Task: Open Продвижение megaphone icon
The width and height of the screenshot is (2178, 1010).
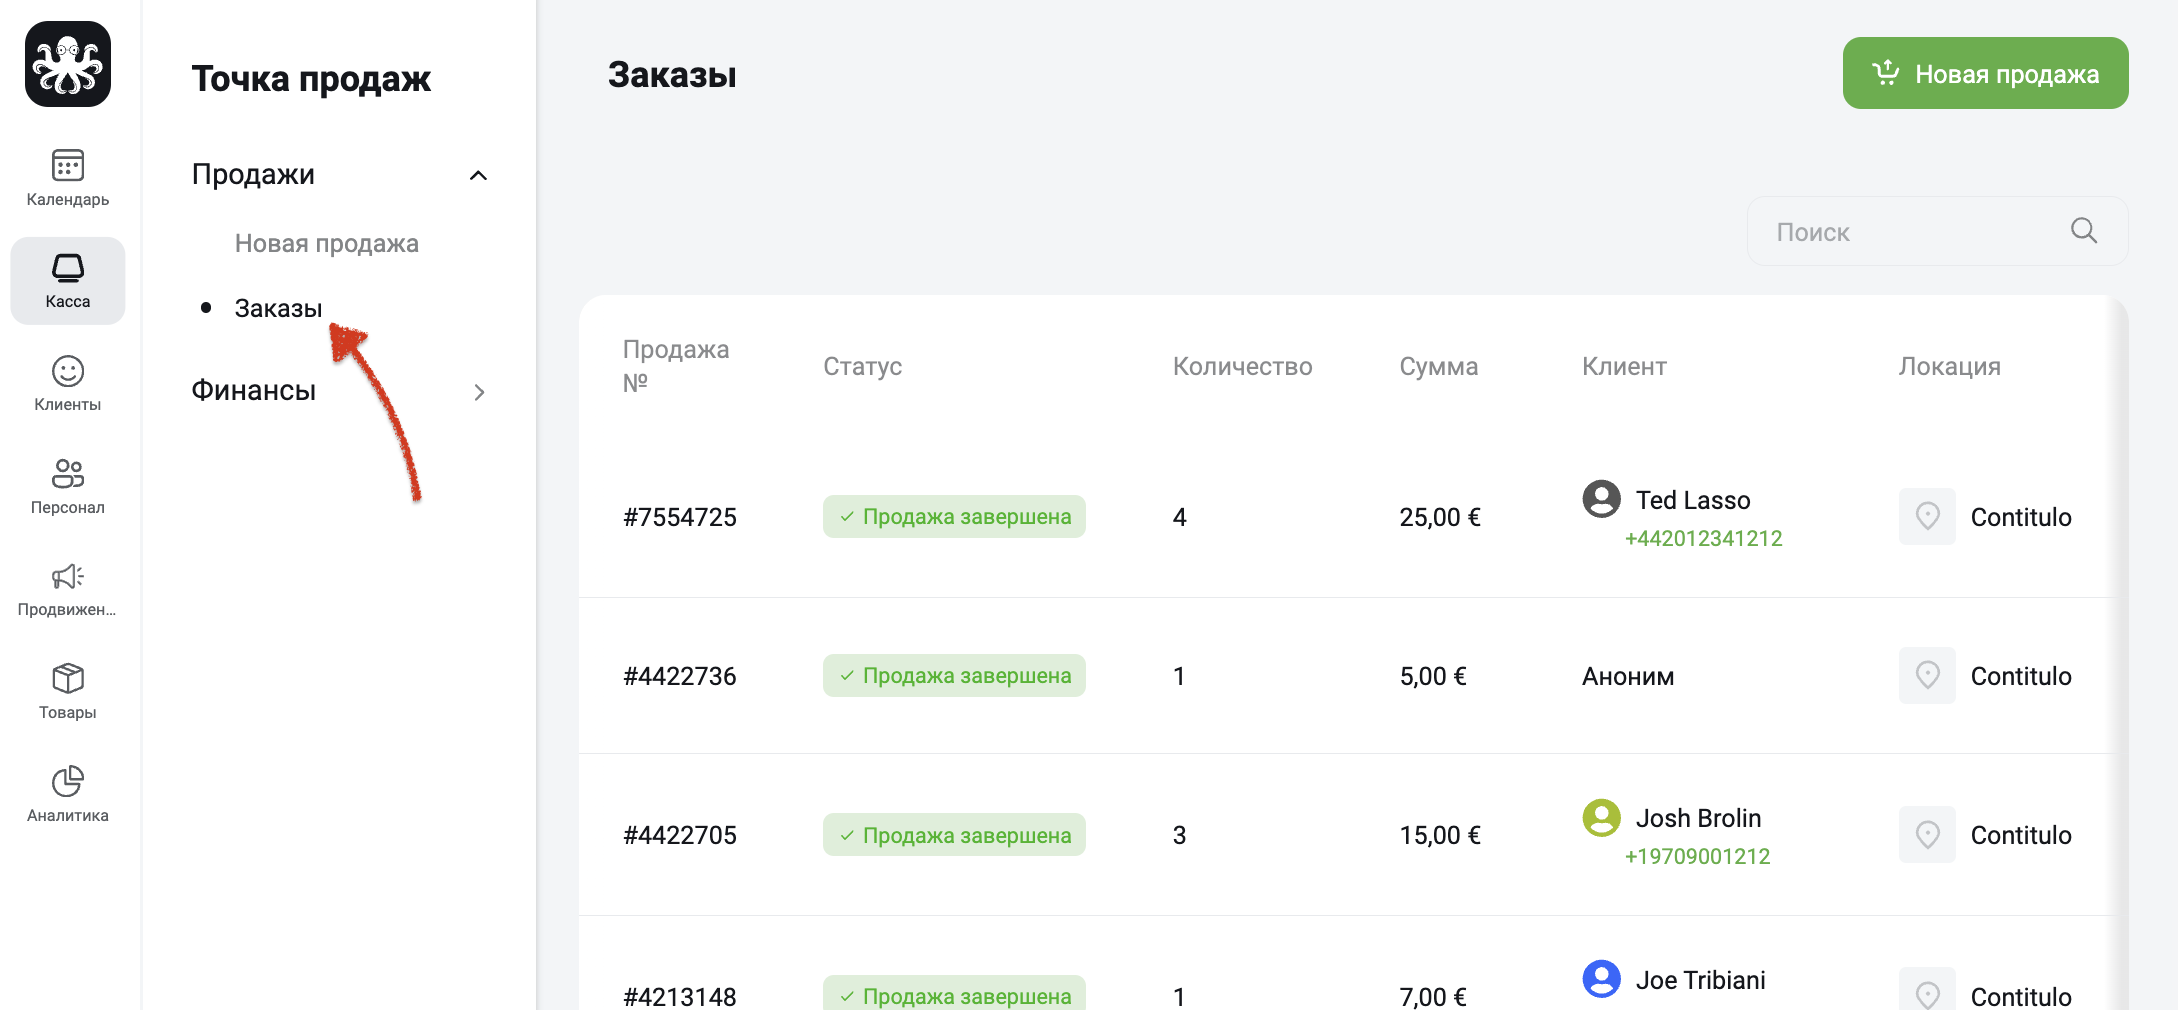Action: [x=68, y=576]
